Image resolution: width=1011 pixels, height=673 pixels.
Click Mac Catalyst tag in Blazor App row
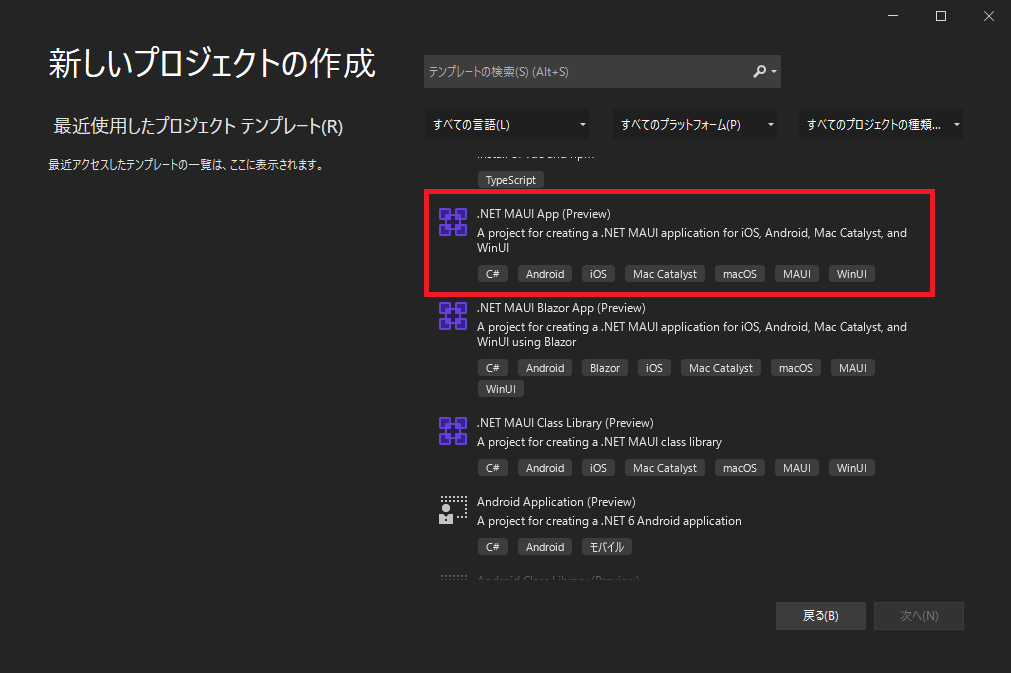[x=721, y=368]
